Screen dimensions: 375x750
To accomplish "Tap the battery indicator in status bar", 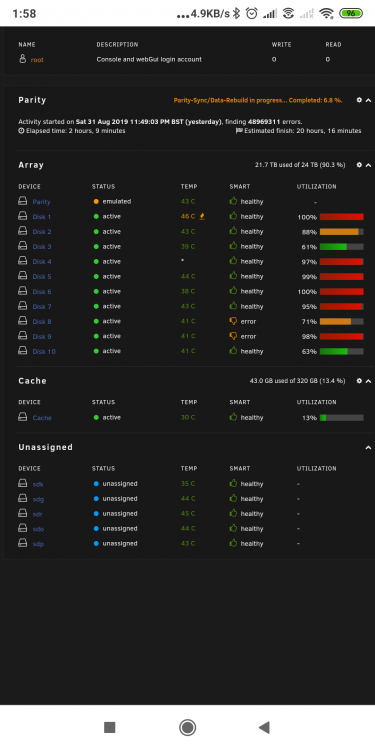I will point(351,13).
